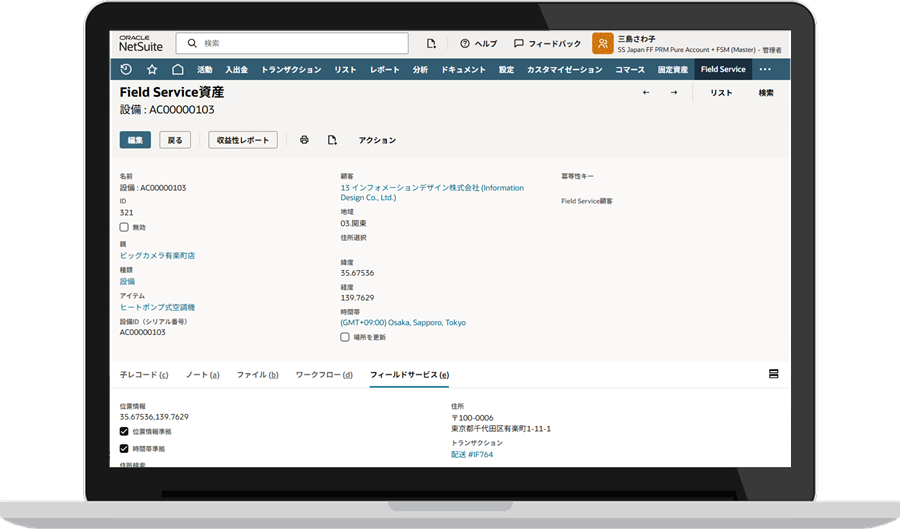The height and width of the screenshot is (529, 900).
Task: Go to the home icon
Action: click(178, 69)
